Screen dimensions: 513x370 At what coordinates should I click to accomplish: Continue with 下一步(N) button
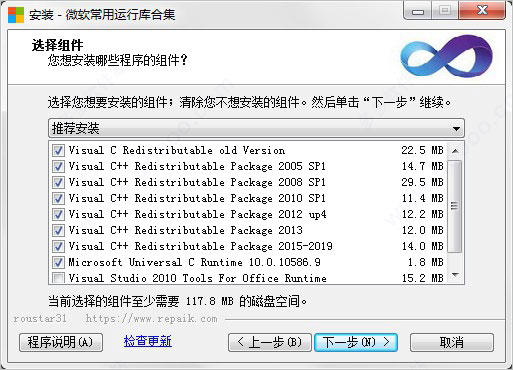[x=356, y=342]
